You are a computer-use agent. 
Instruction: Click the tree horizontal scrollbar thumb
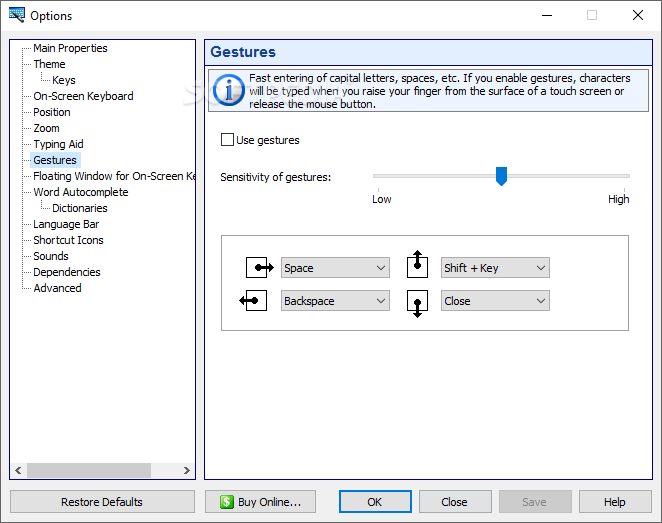(89, 470)
